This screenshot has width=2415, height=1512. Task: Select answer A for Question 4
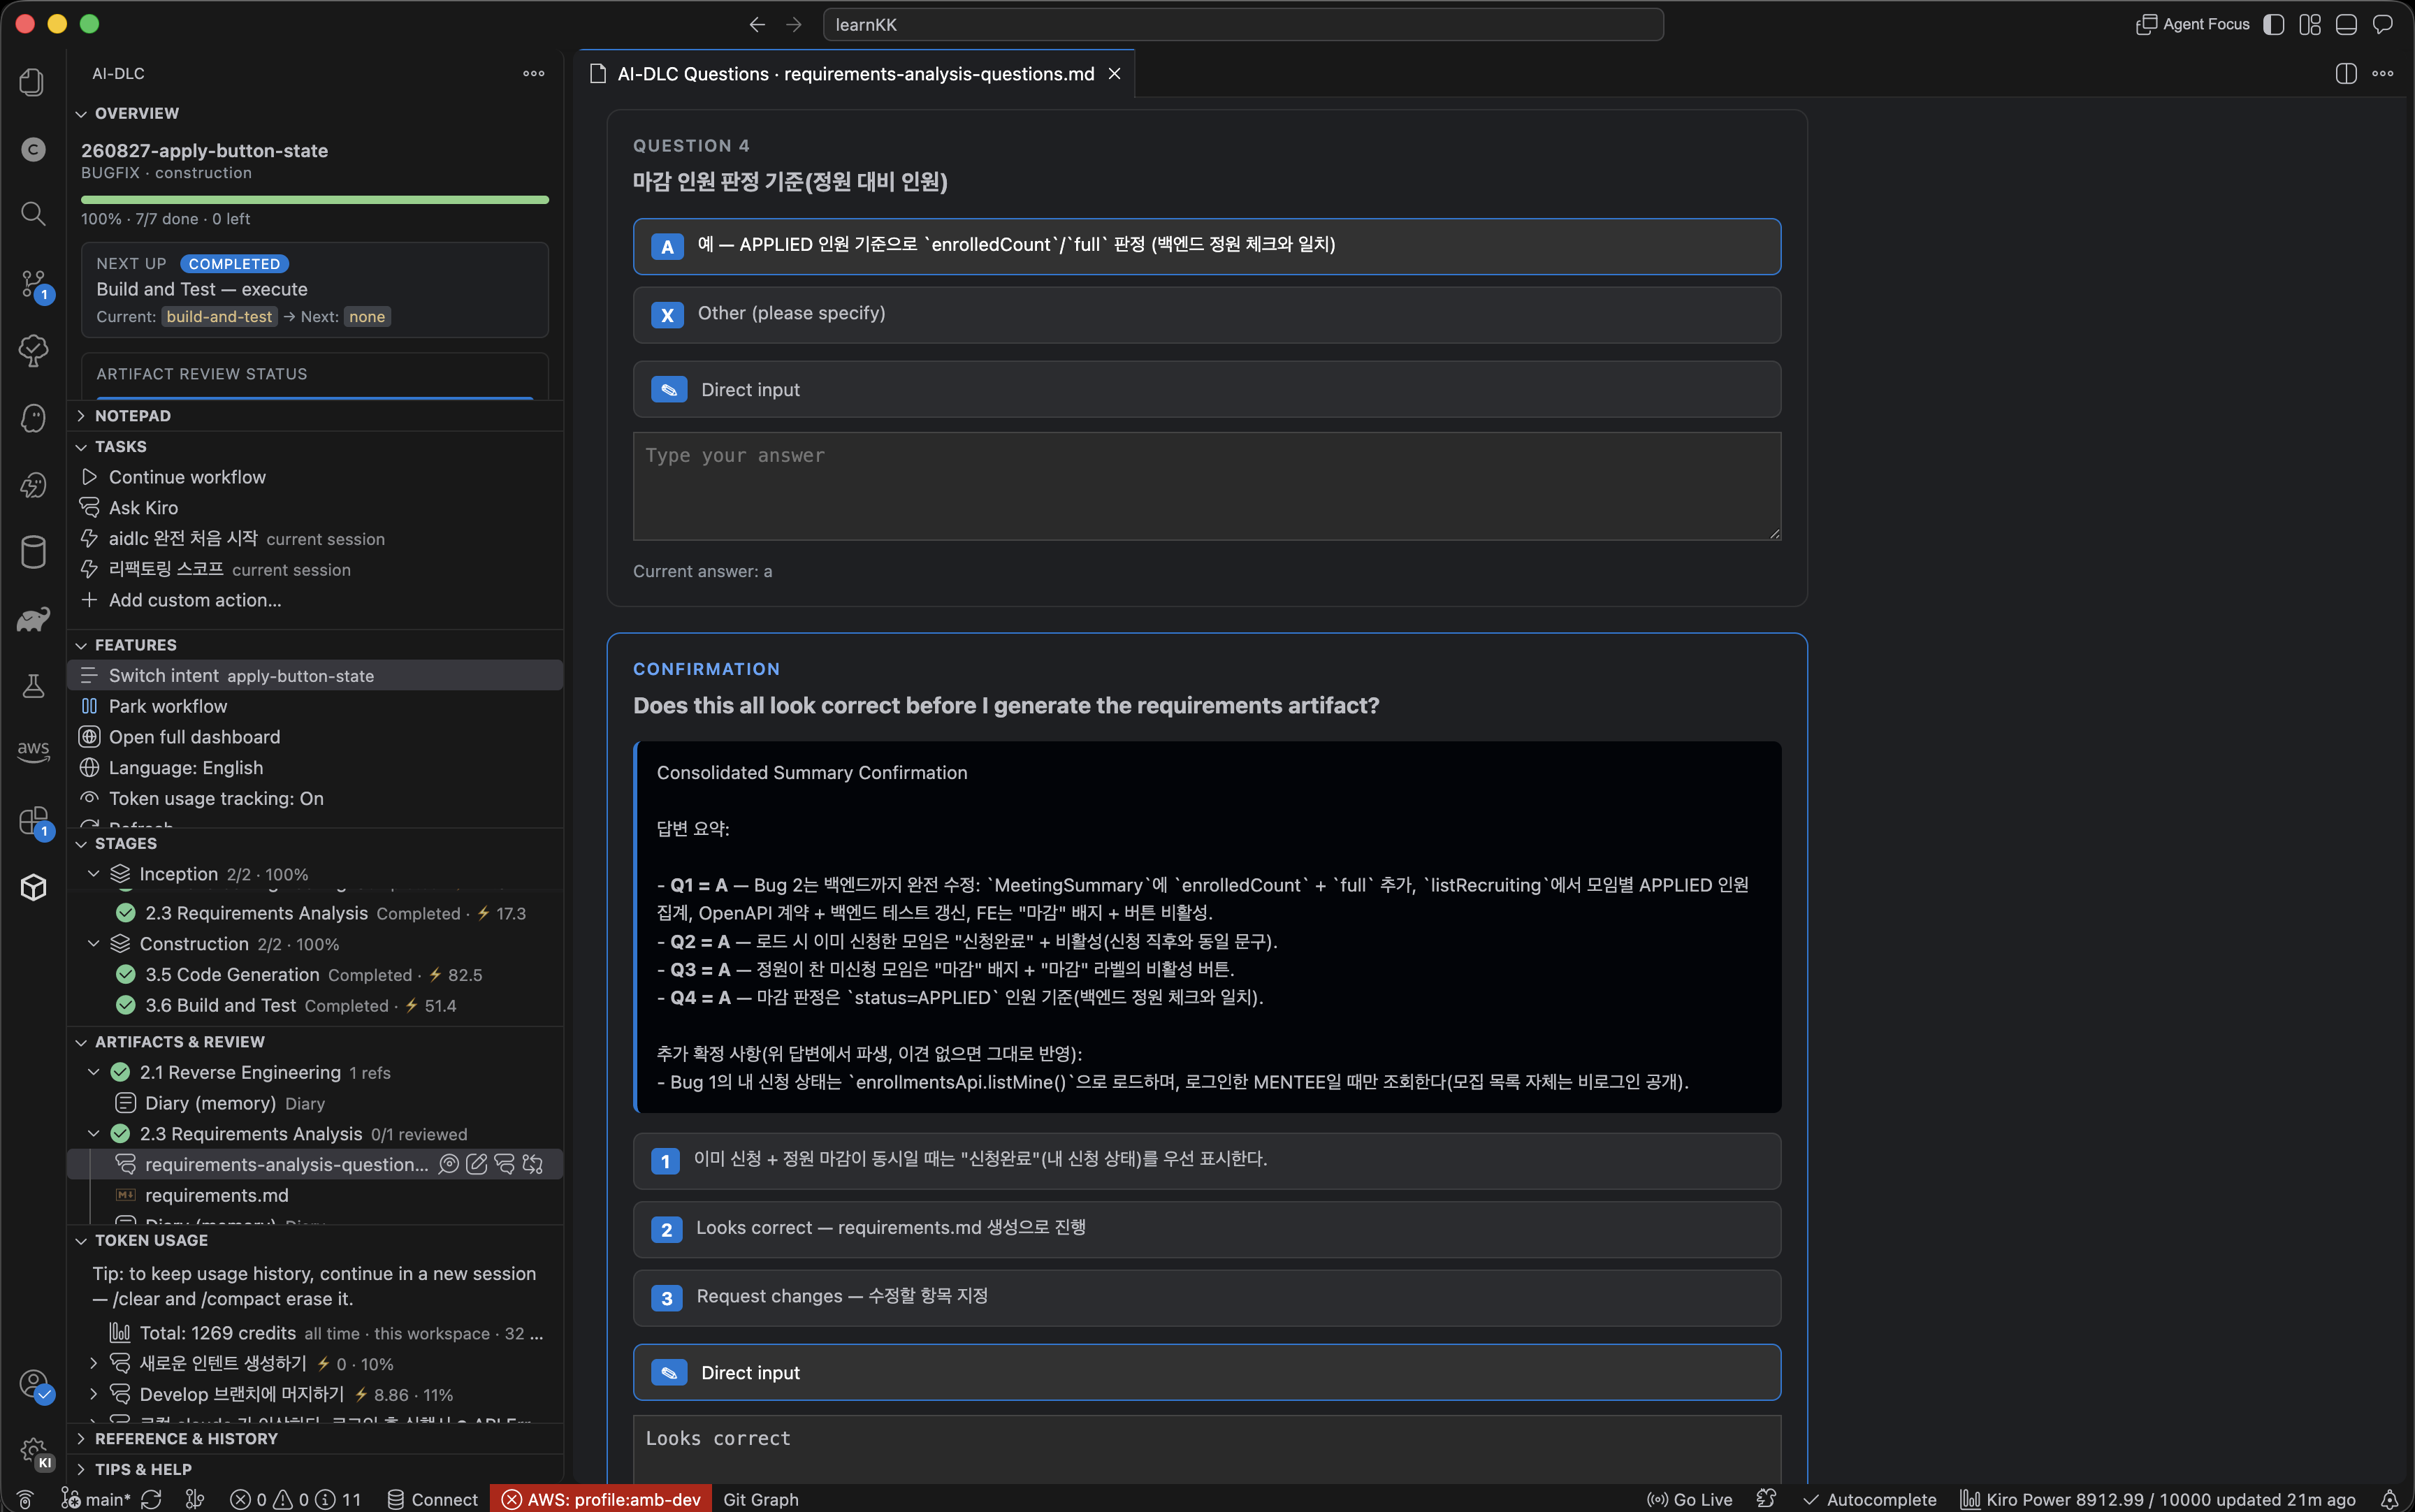click(1206, 246)
